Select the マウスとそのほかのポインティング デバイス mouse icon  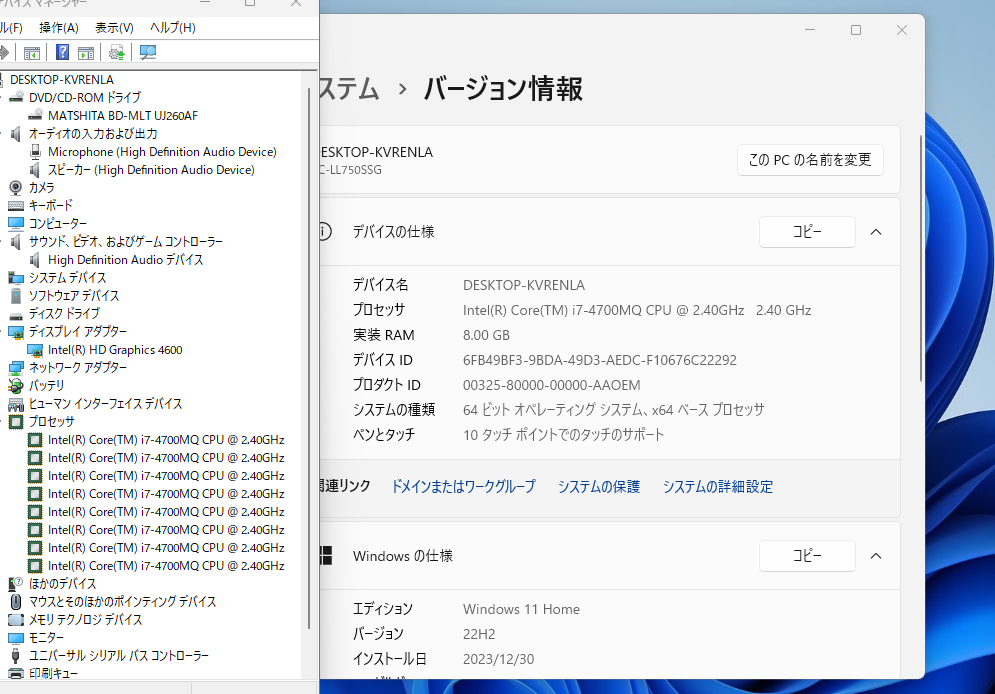[x=16, y=601]
